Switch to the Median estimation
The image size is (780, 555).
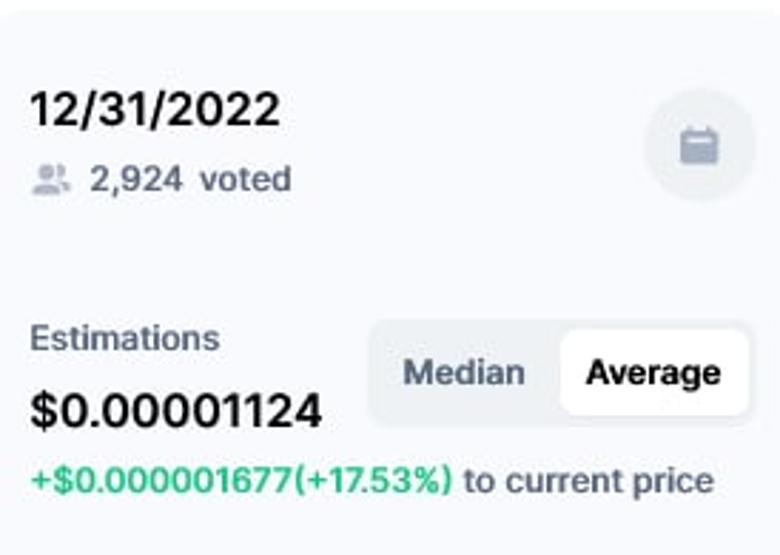point(463,373)
